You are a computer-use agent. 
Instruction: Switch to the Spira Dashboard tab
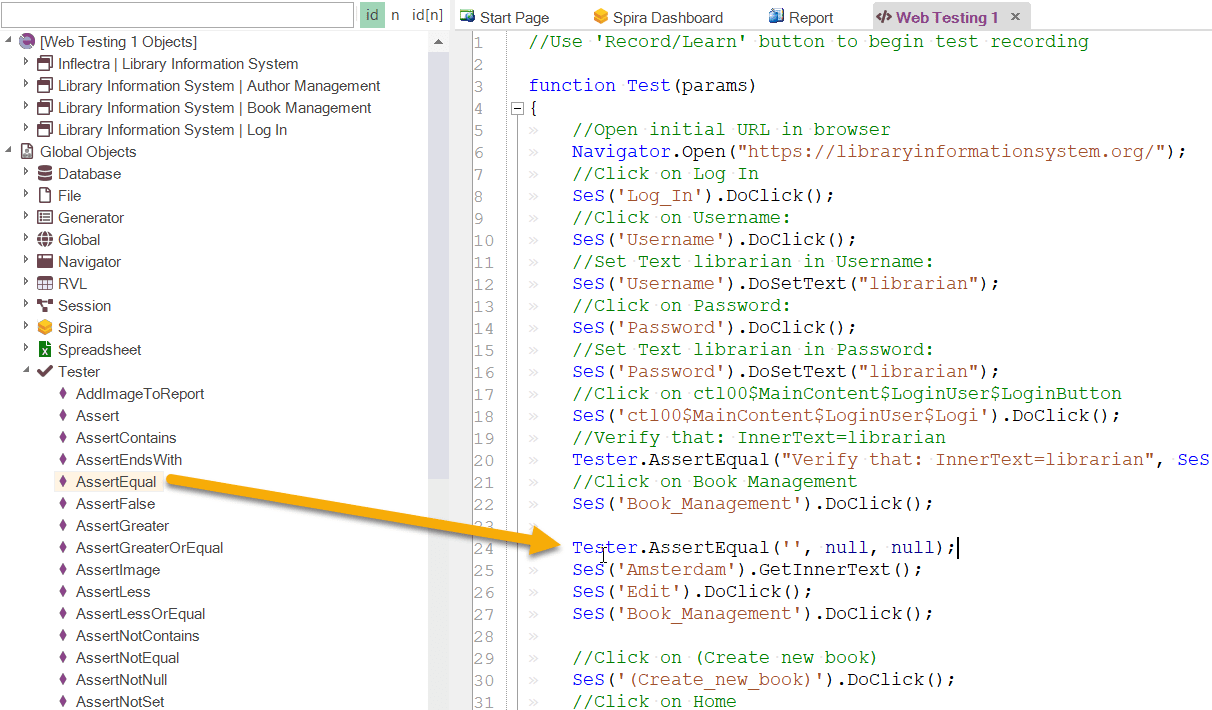658,16
